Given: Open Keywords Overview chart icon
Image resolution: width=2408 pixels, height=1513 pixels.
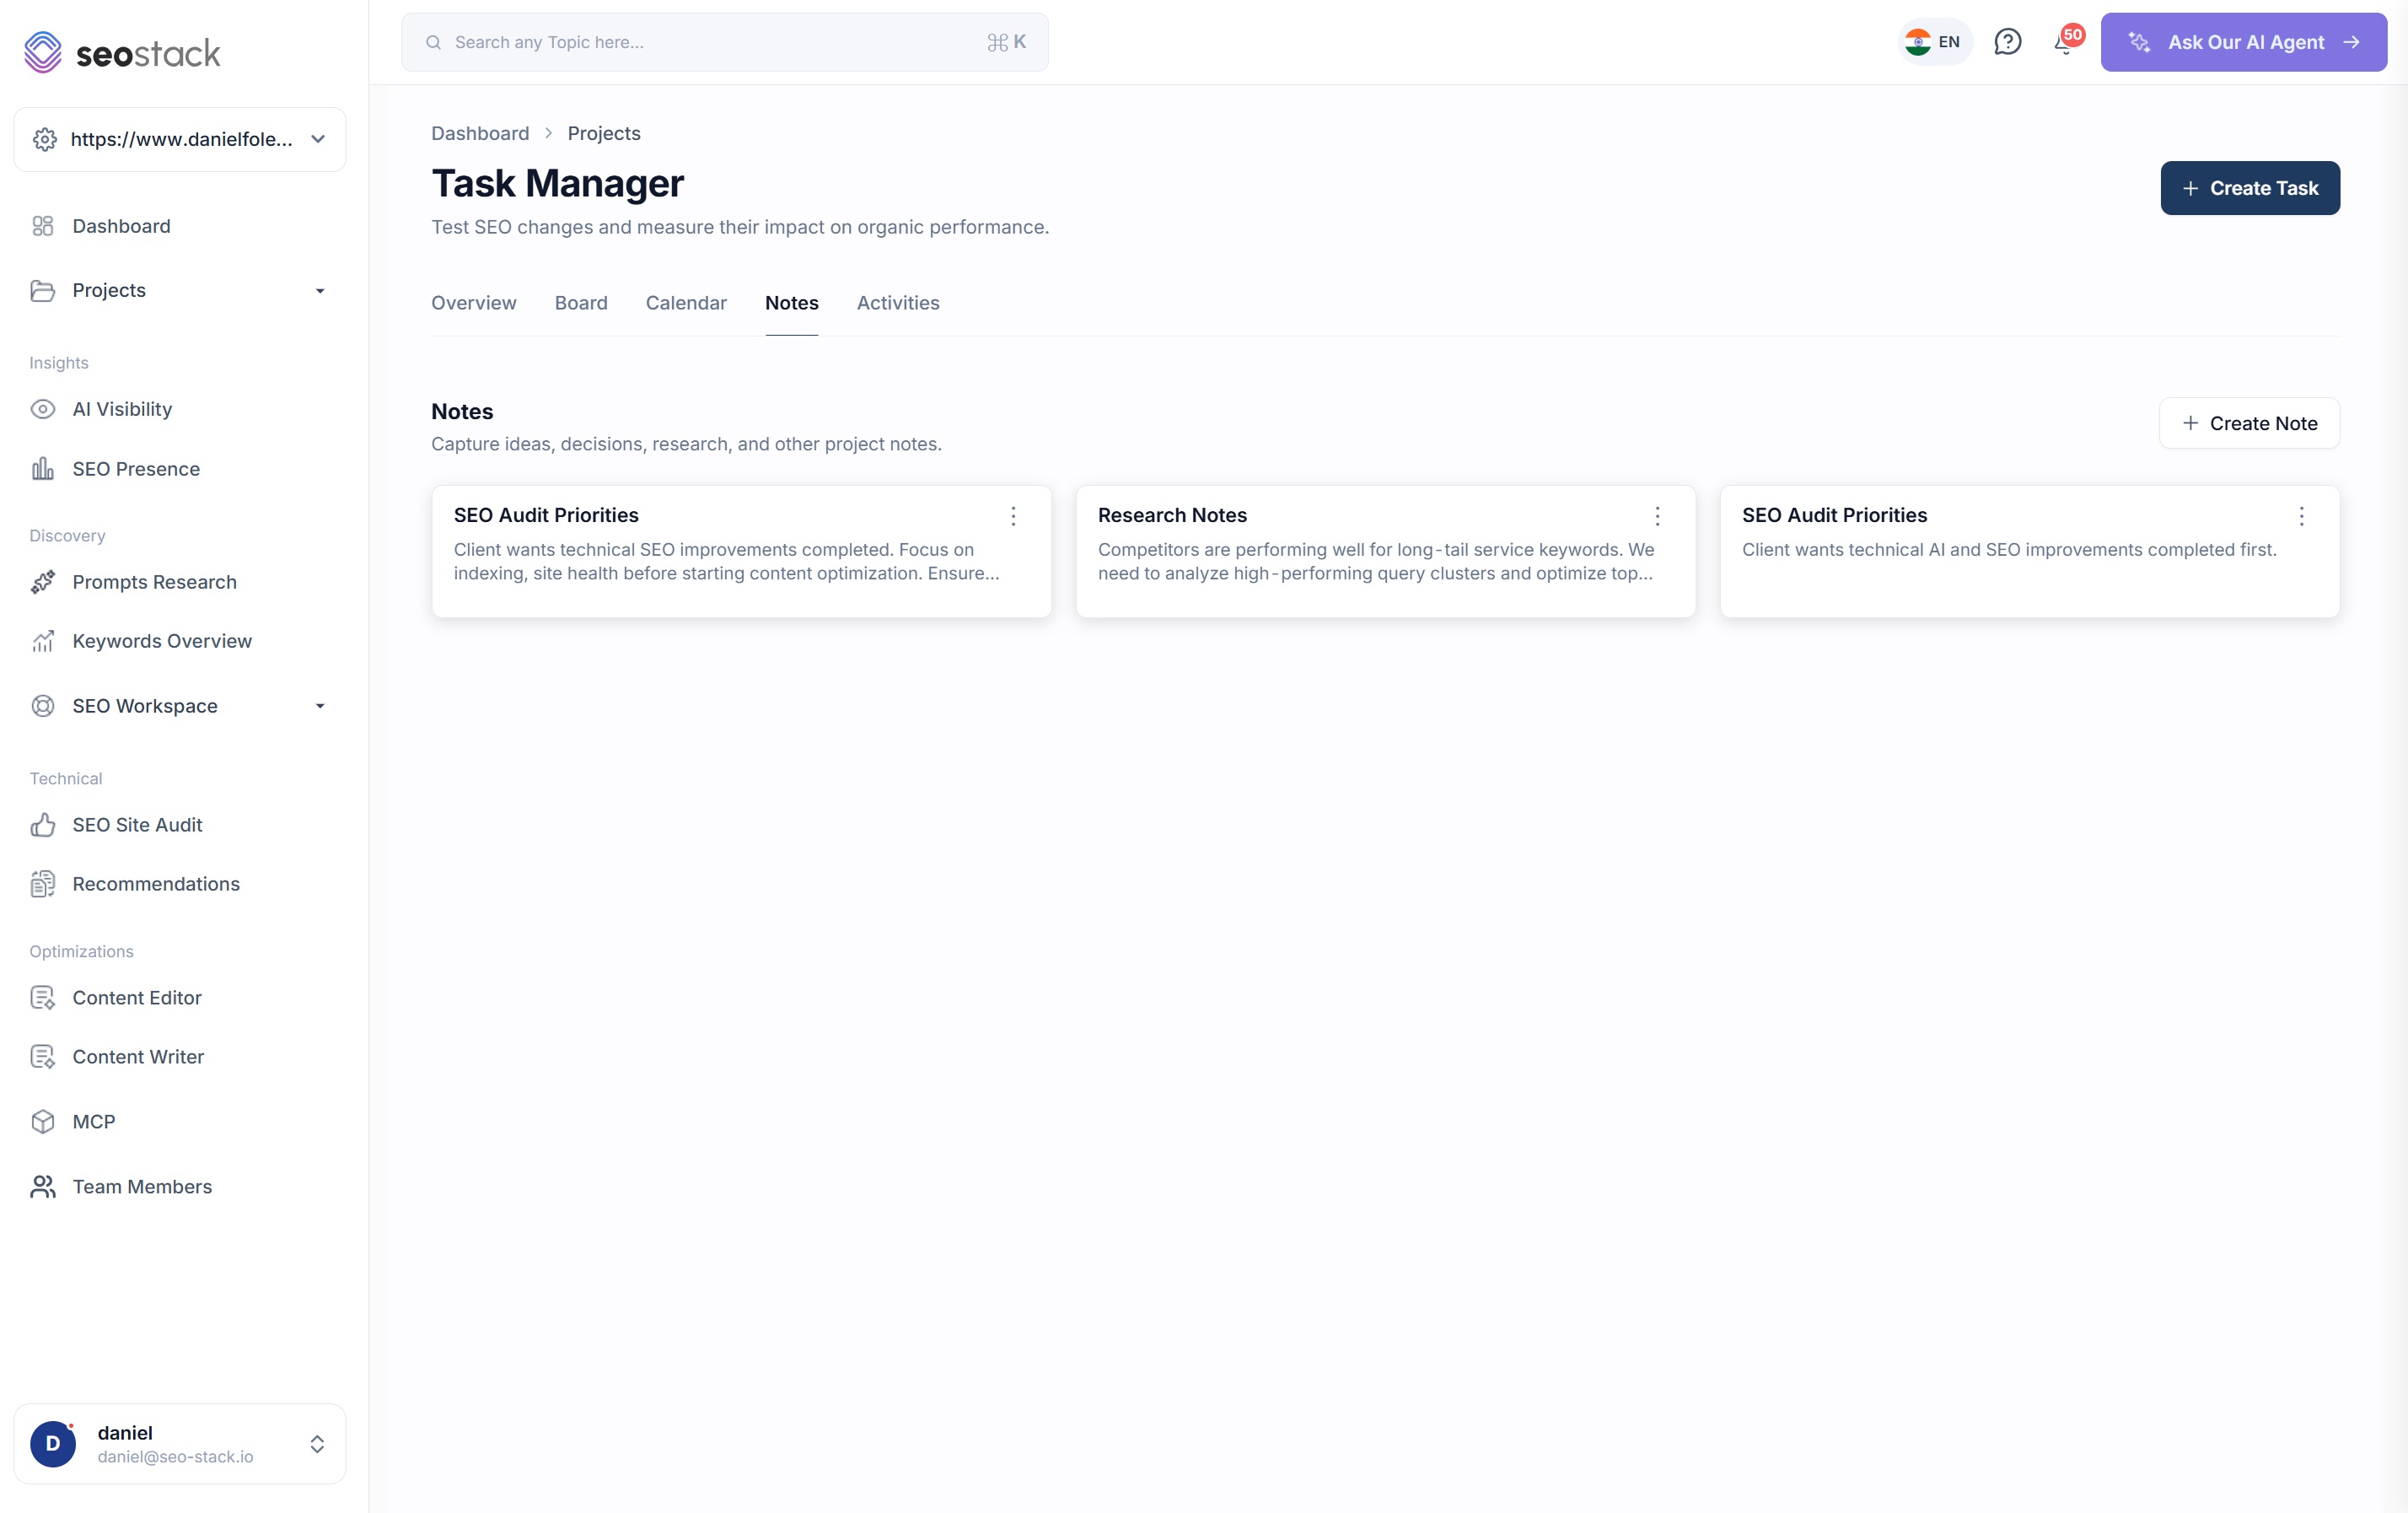Looking at the screenshot, I should click(43, 641).
